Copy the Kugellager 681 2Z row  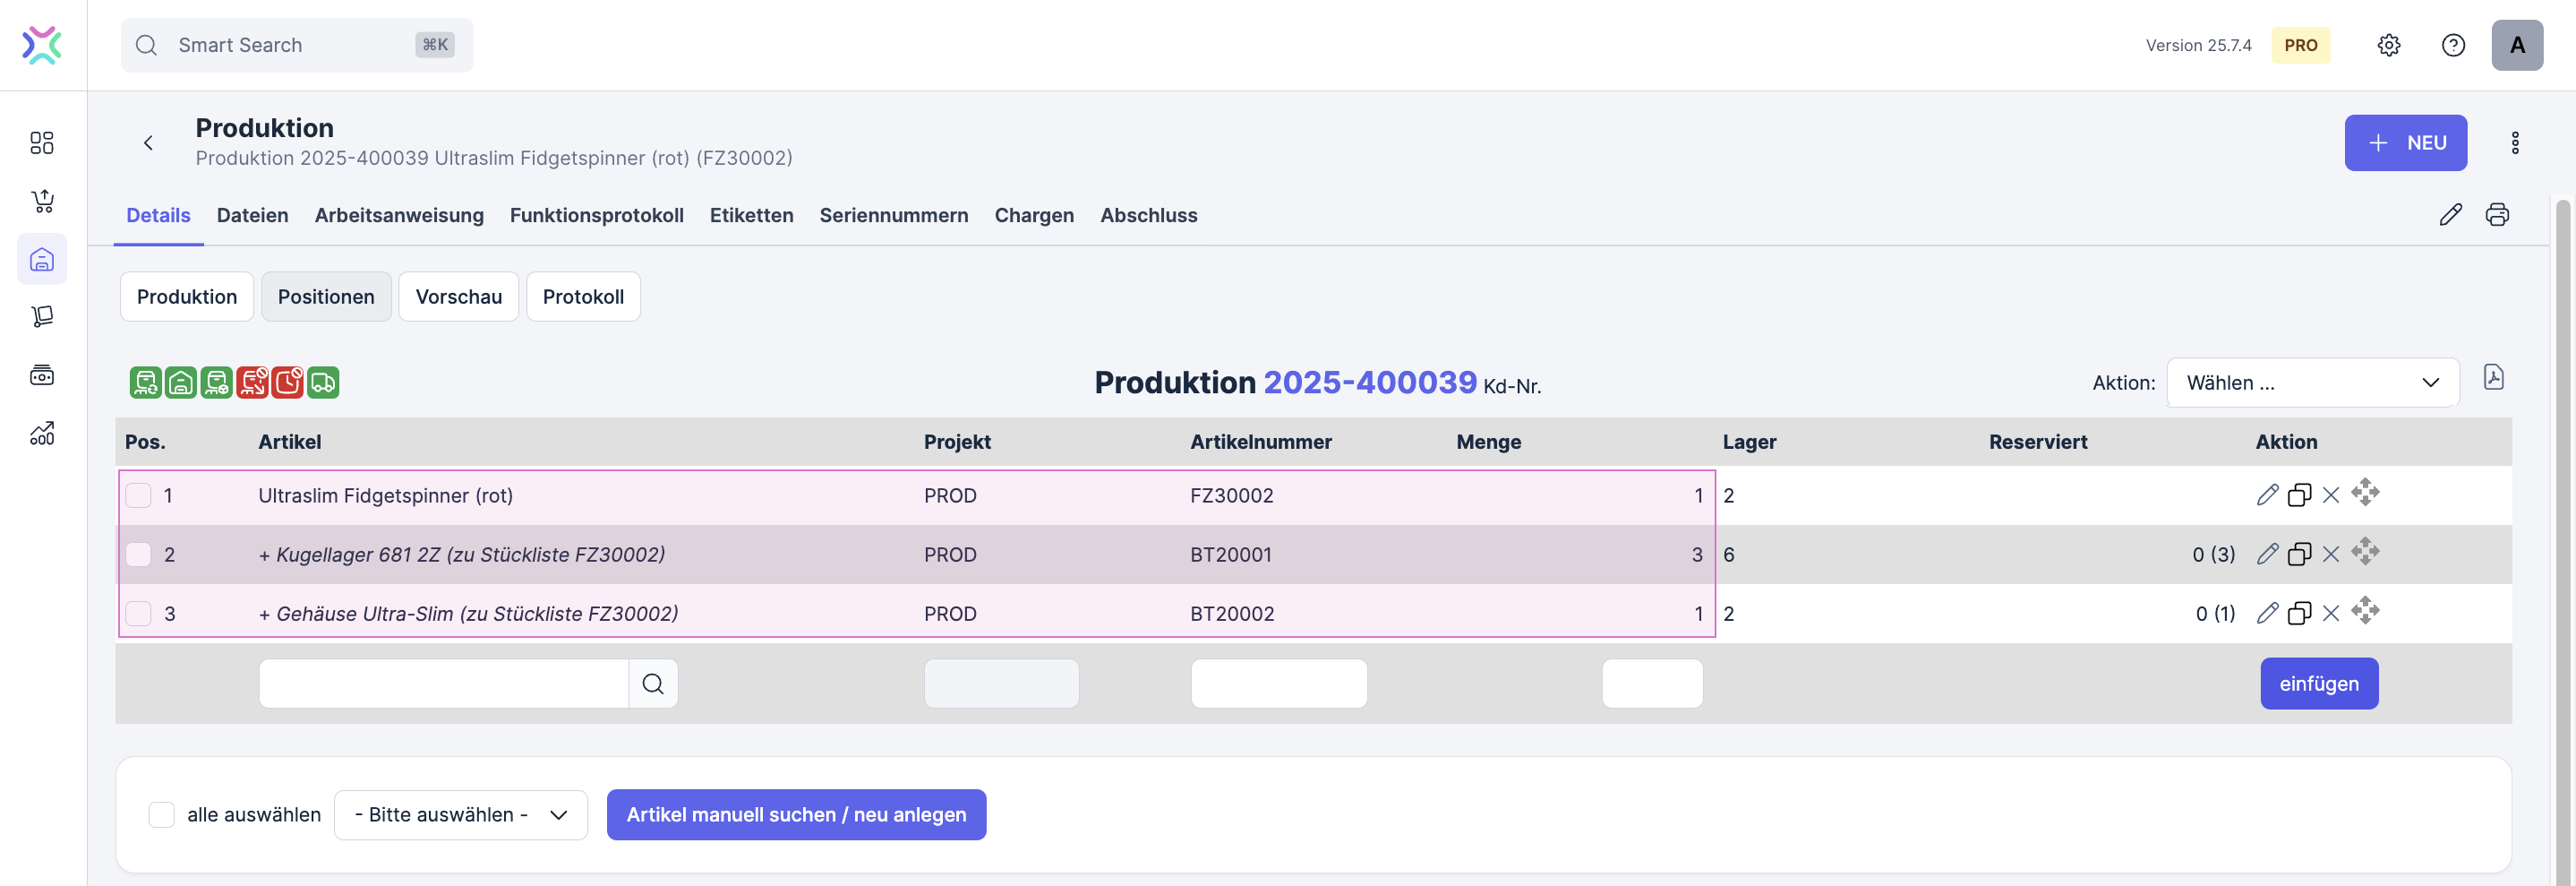click(x=2299, y=554)
